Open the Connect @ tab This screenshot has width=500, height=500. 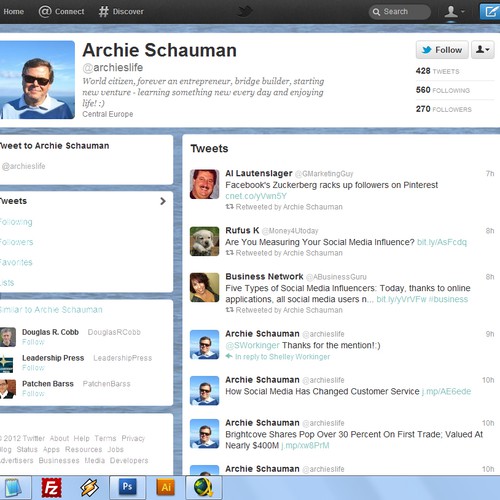tap(61, 12)
